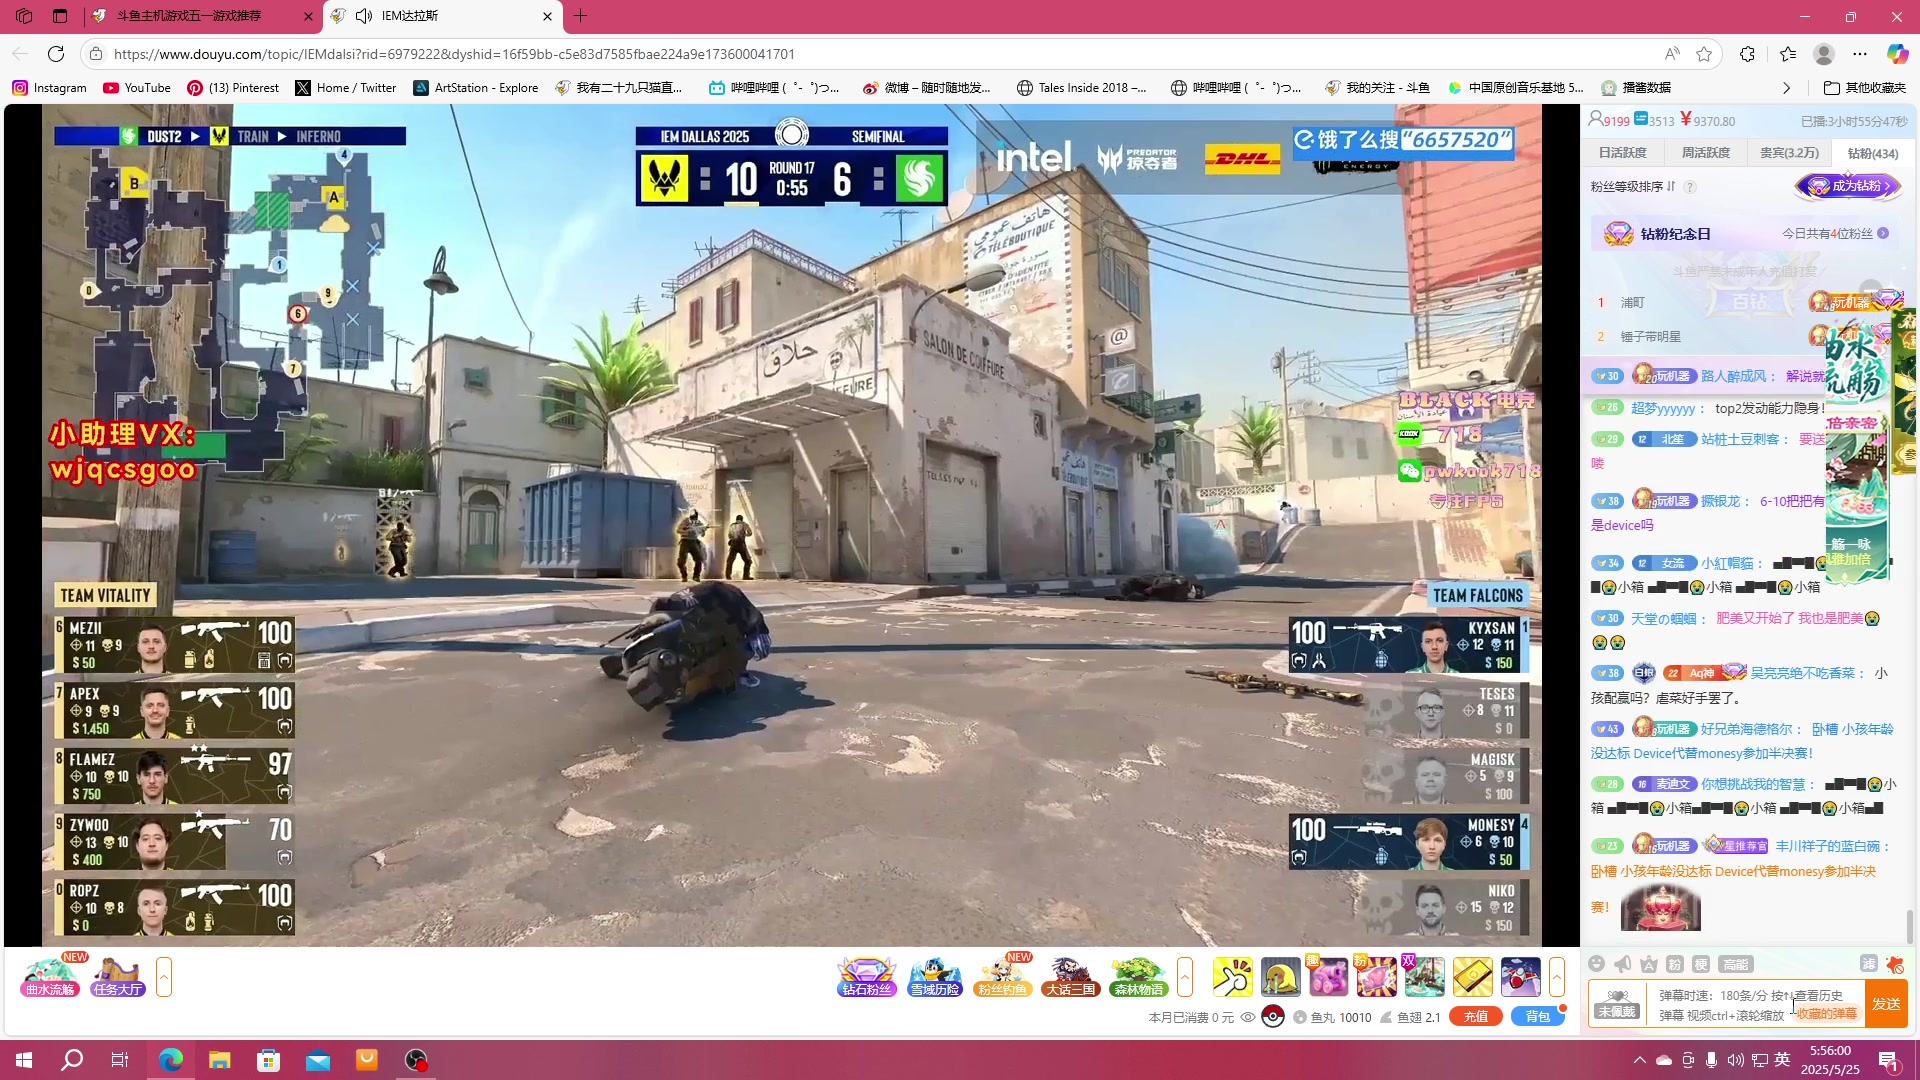Open the 雪域历险 activity icon
Image resolution: width=1920 pixels, height=1080 pixels.
coord(935,977)
